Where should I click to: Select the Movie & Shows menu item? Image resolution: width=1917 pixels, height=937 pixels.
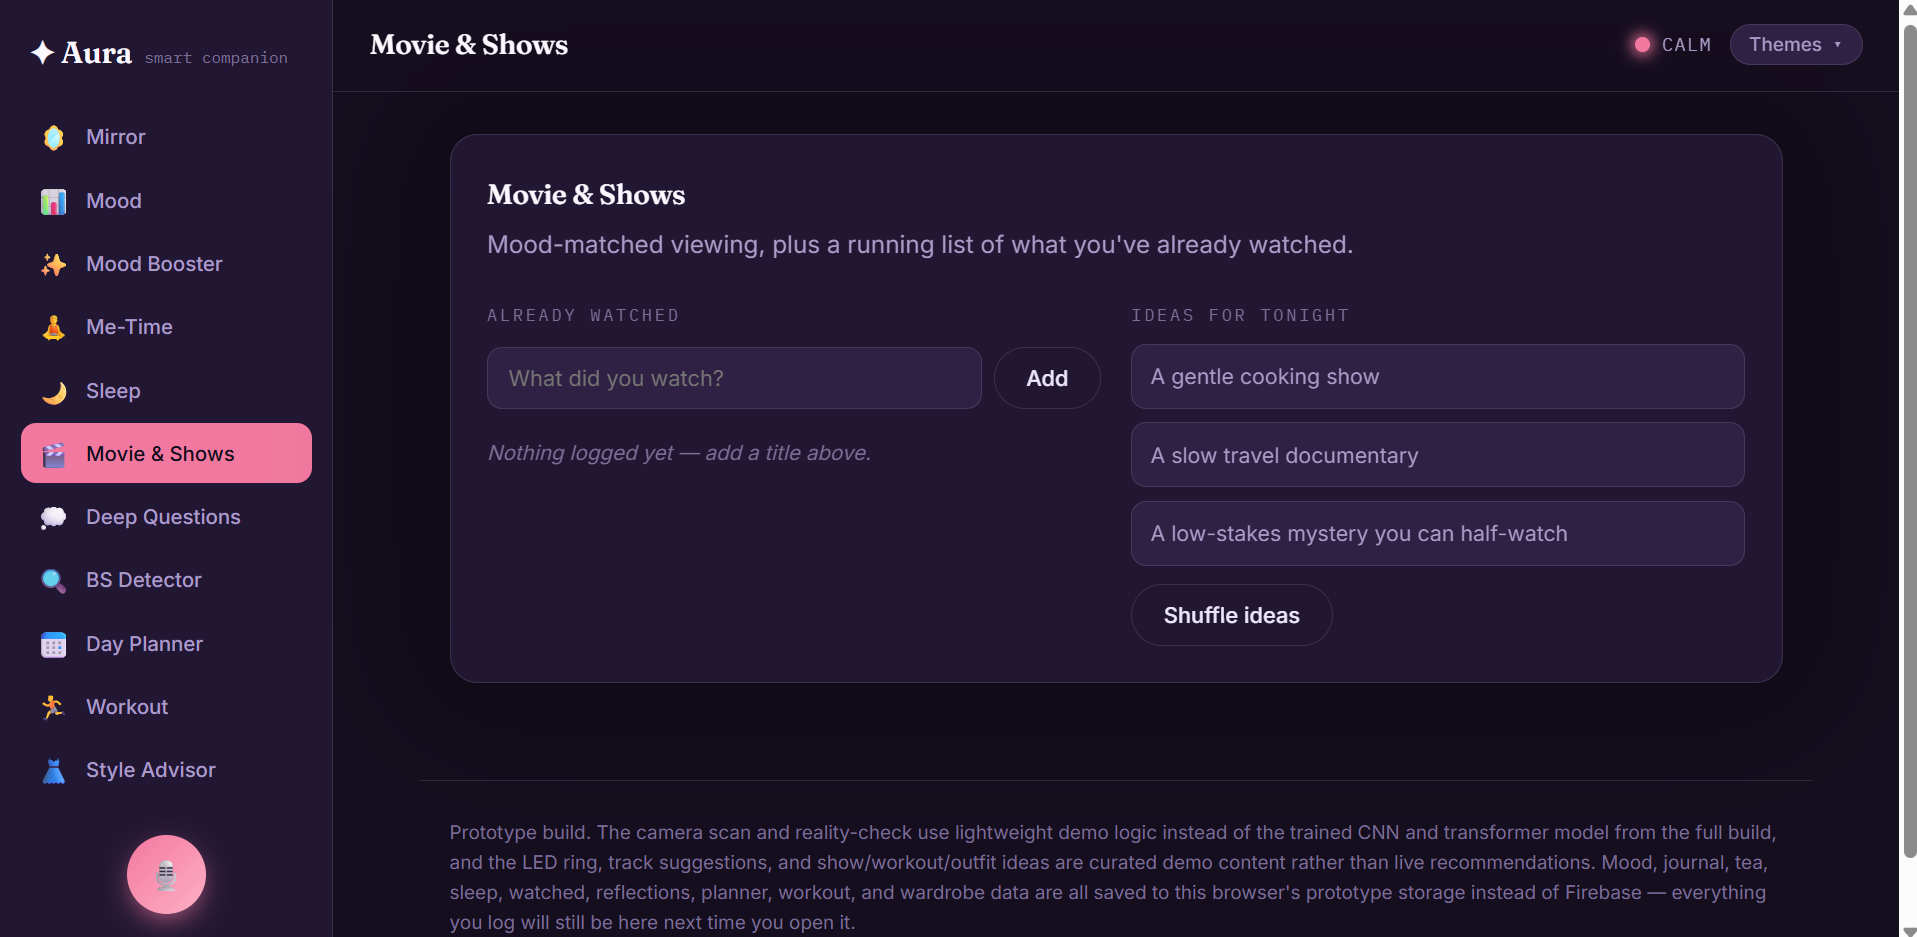pyautogui.click(x=166, y=453)
